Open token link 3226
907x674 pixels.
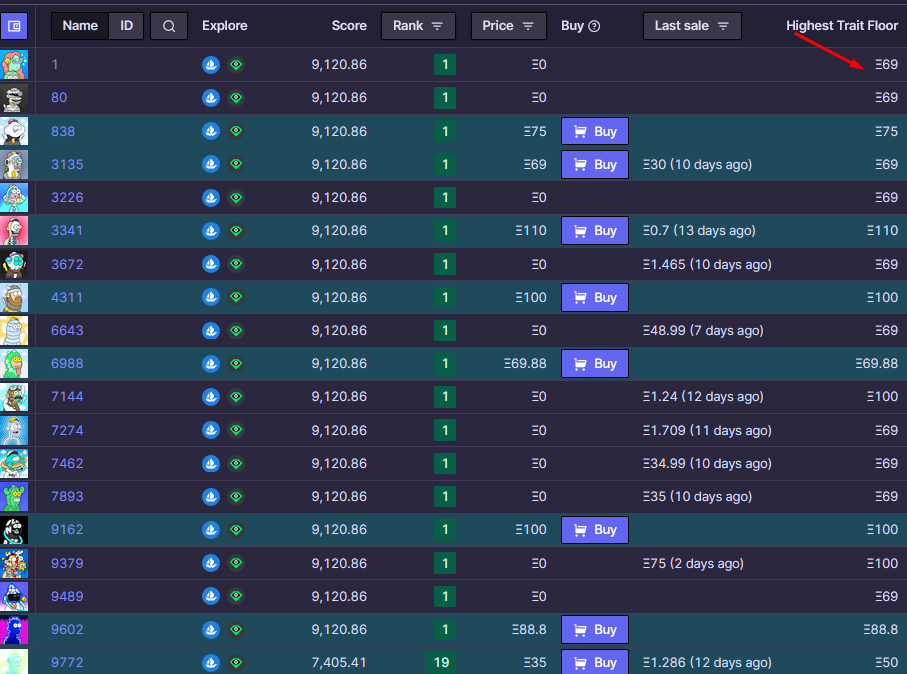pos(67,198)
